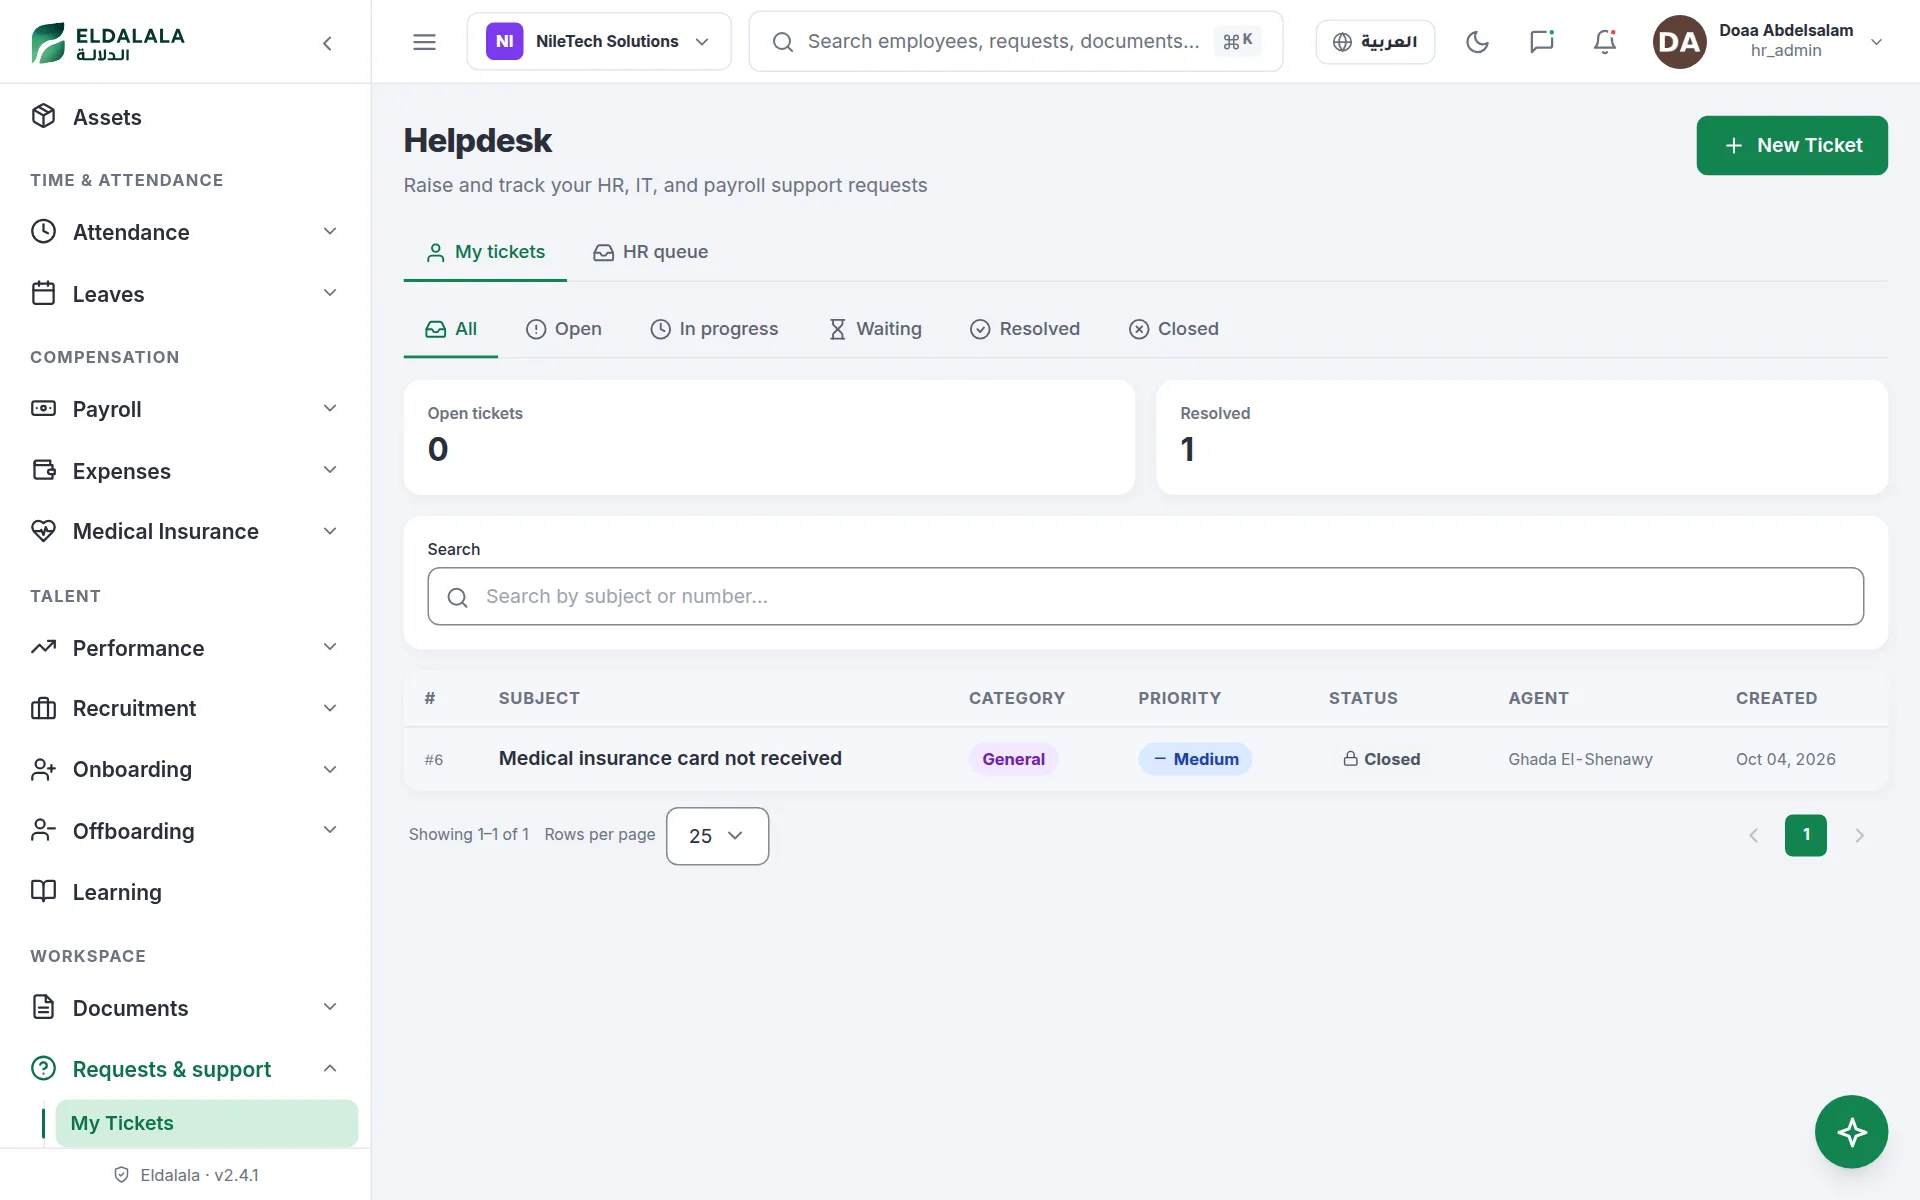Expand the Offboarding menu

click(x=185, y=831)
